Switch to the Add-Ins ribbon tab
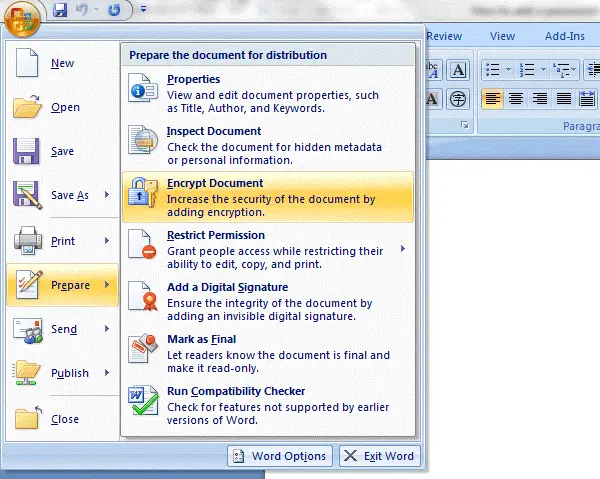 565,36
